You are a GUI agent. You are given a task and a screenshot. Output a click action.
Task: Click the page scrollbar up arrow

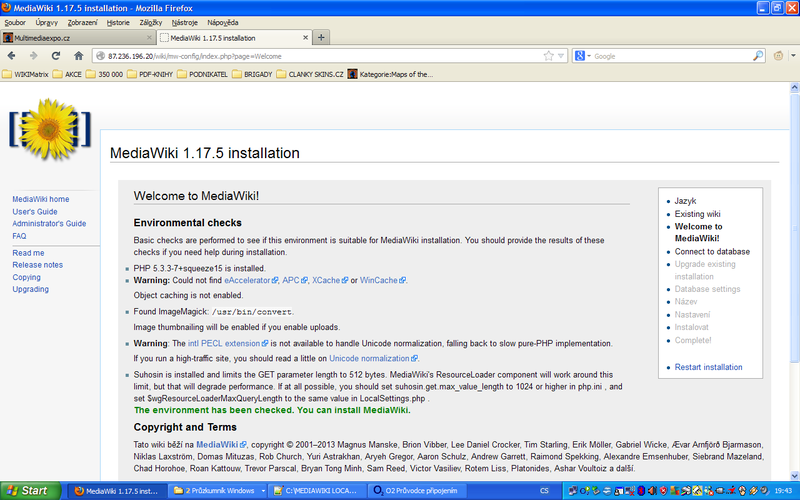tap(794, 87)
